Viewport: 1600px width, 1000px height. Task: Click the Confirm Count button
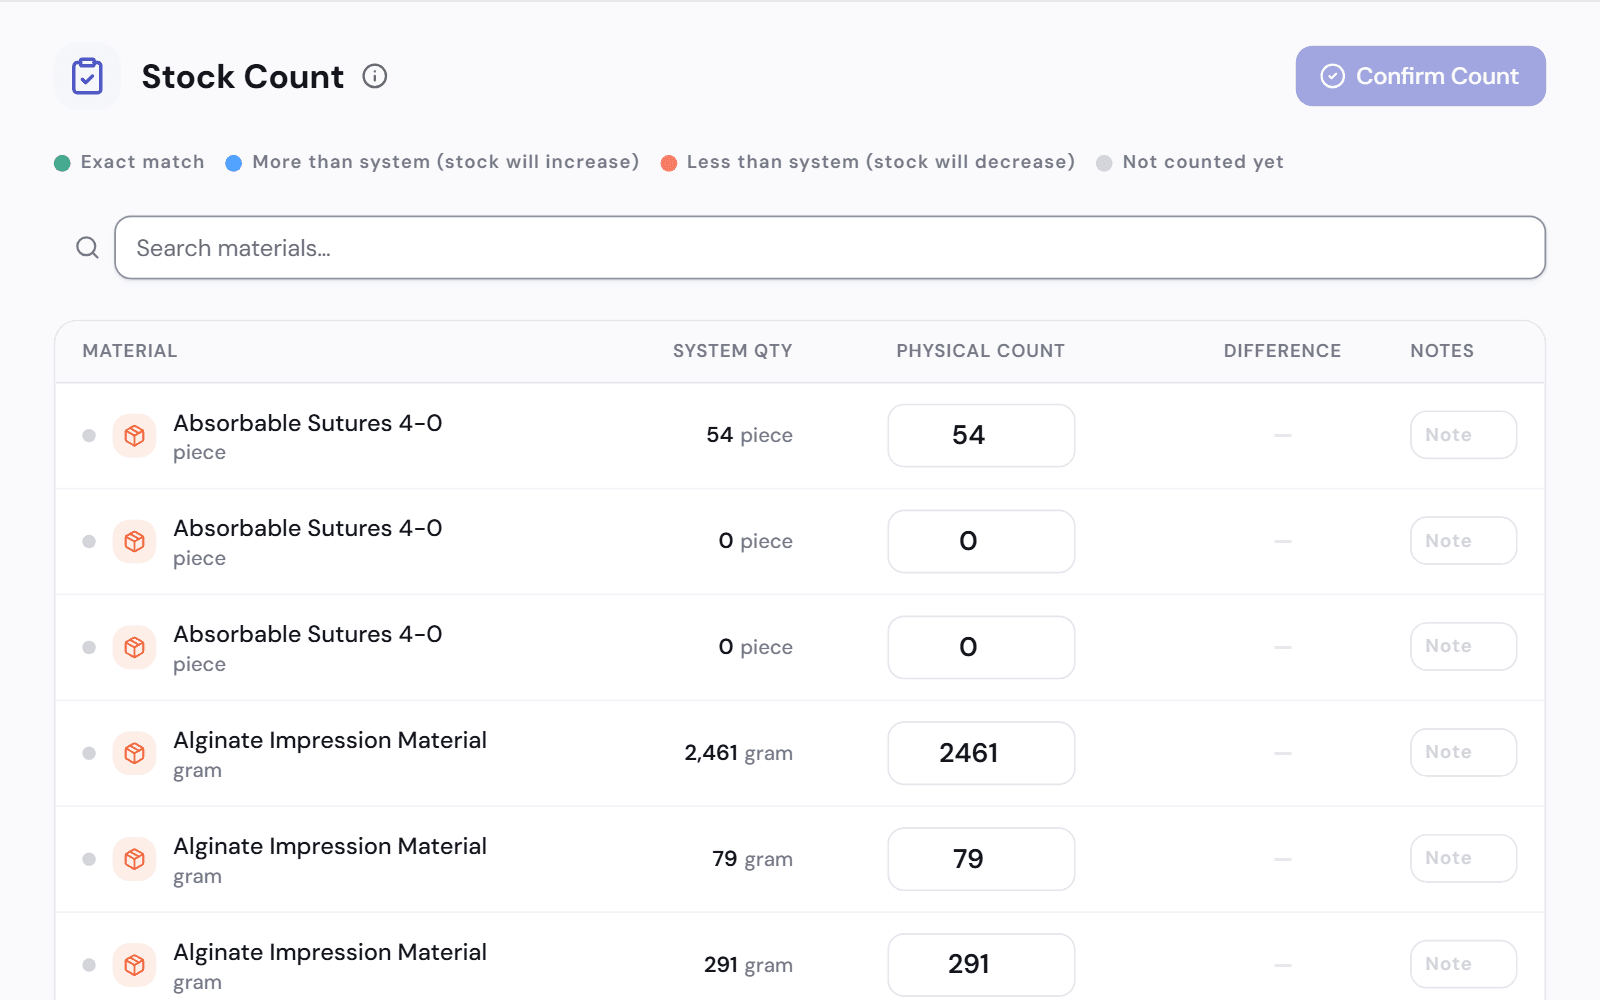(1421, 76)
